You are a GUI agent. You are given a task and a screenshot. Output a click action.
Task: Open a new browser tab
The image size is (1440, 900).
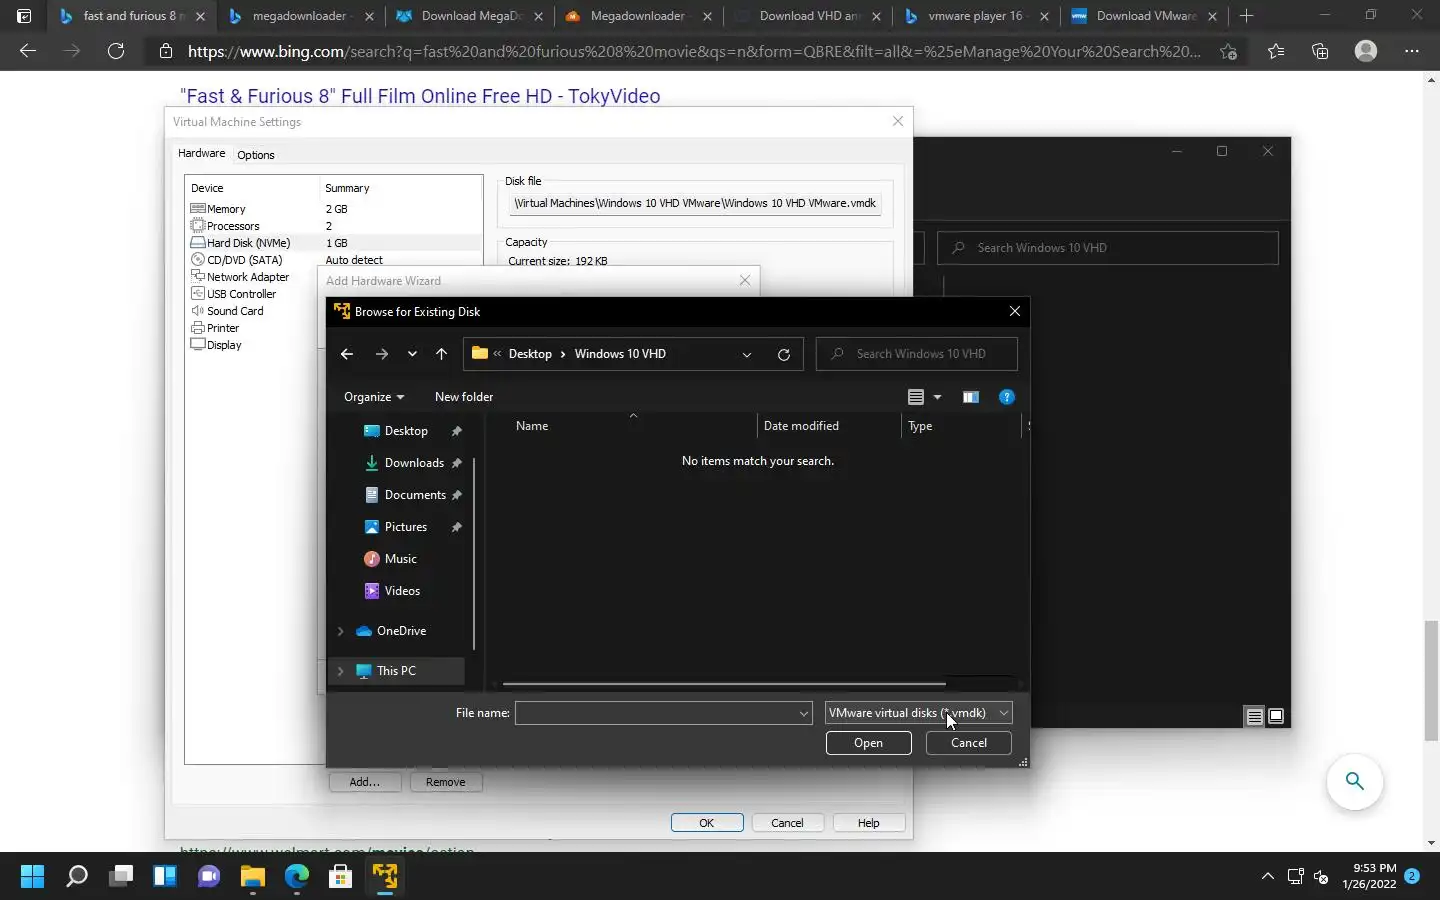pyautogui.click(x=1246, y=16)
